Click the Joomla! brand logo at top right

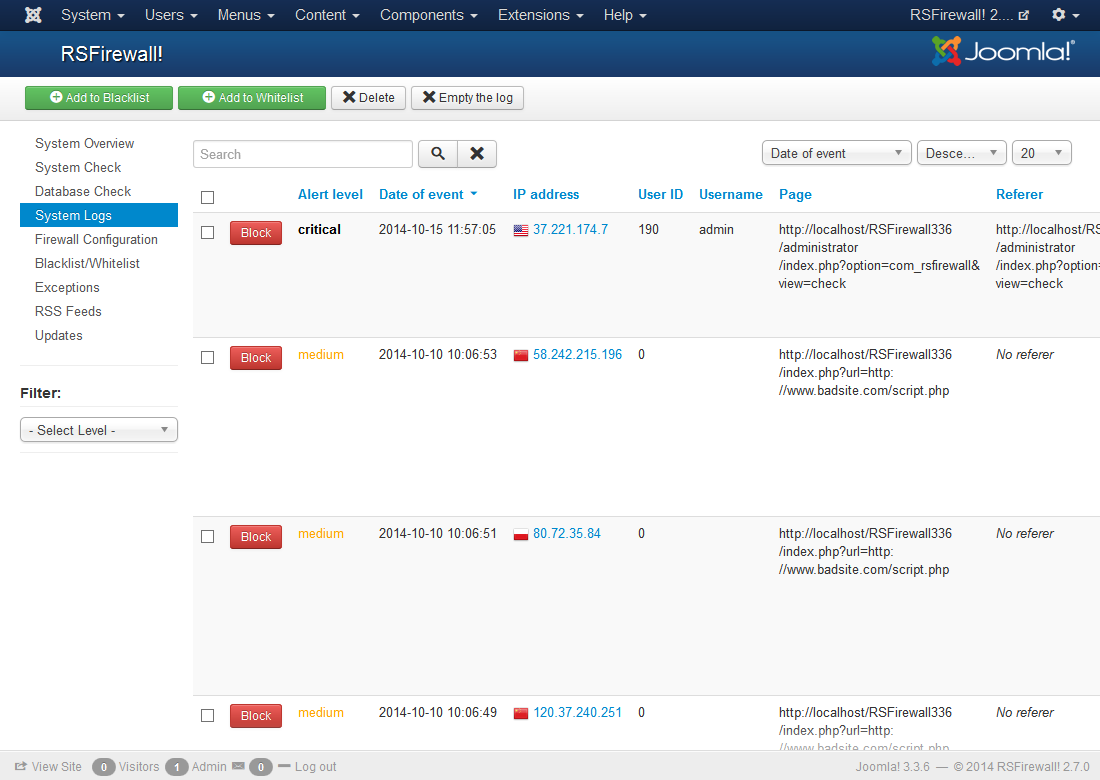point(1003,51)
